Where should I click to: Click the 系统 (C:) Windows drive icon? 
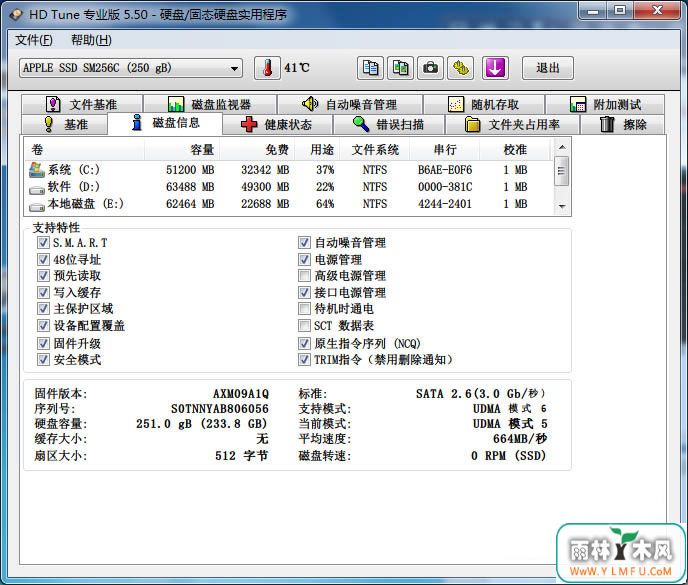coord(37,170)
